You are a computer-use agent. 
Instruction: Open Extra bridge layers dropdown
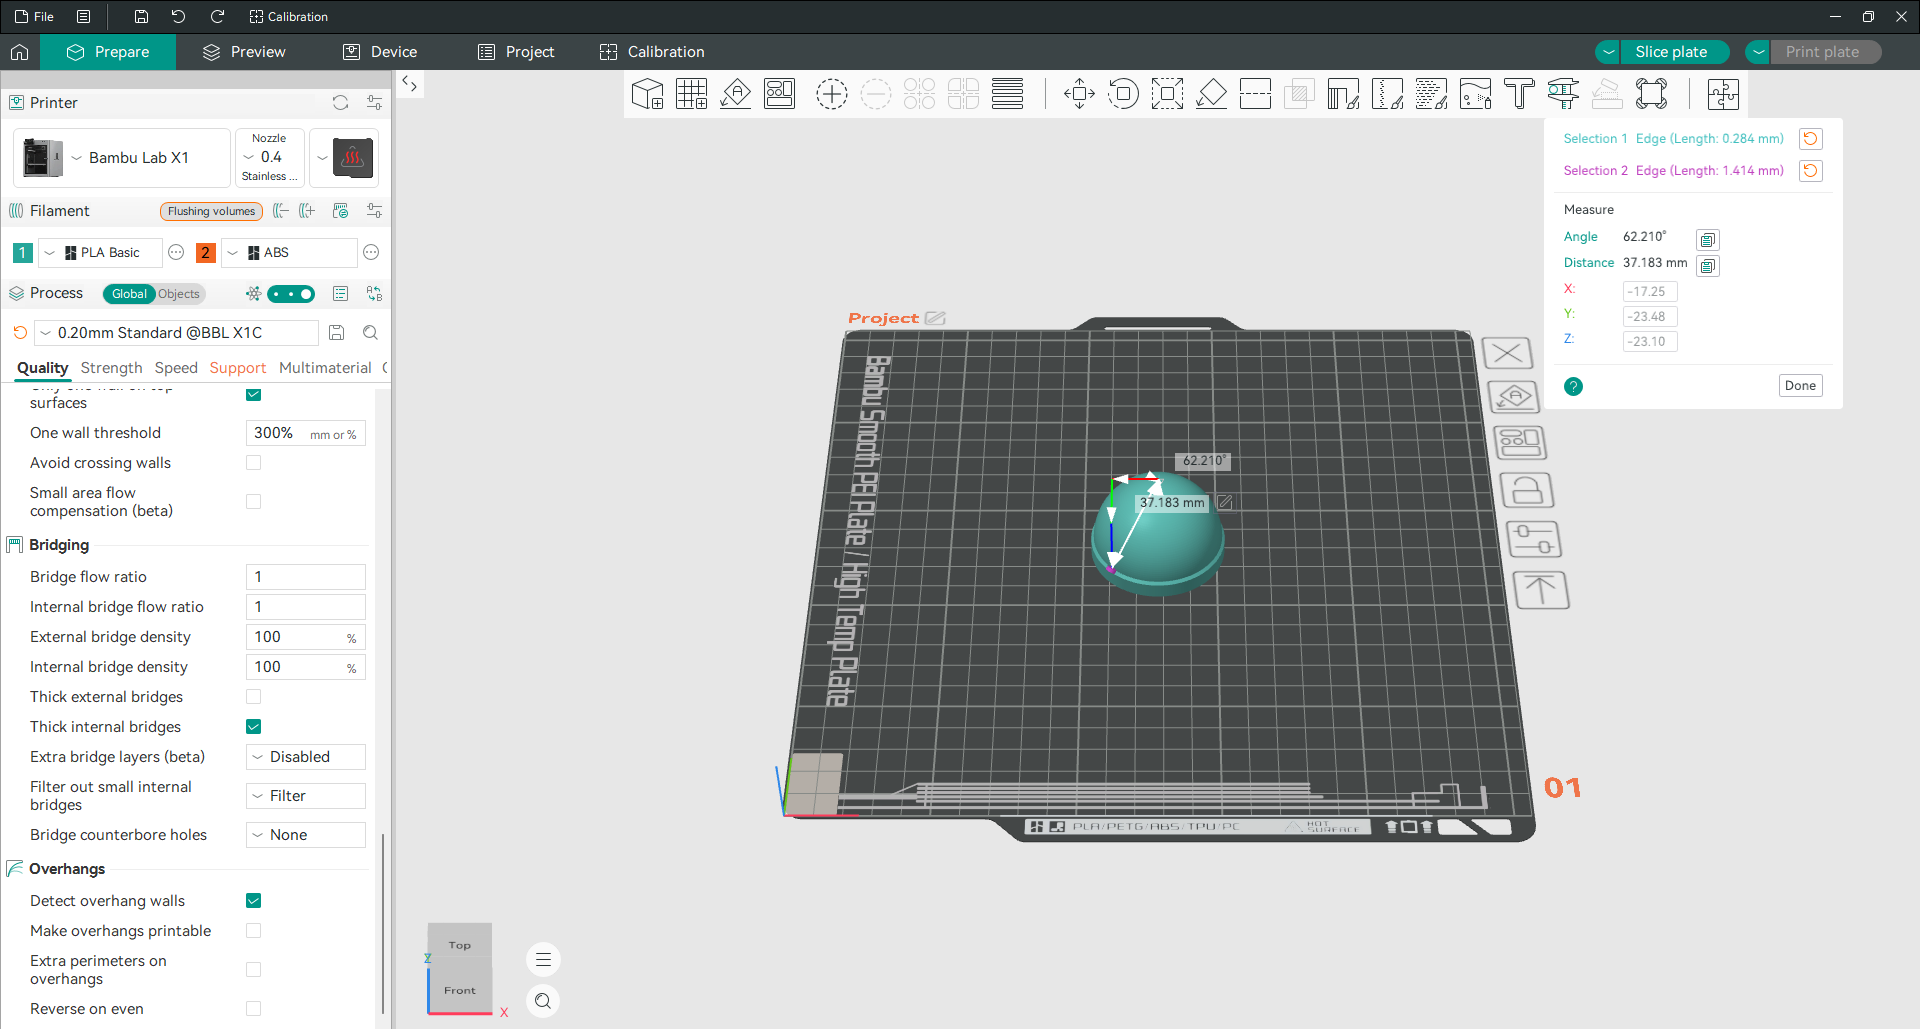coord(306,757)
